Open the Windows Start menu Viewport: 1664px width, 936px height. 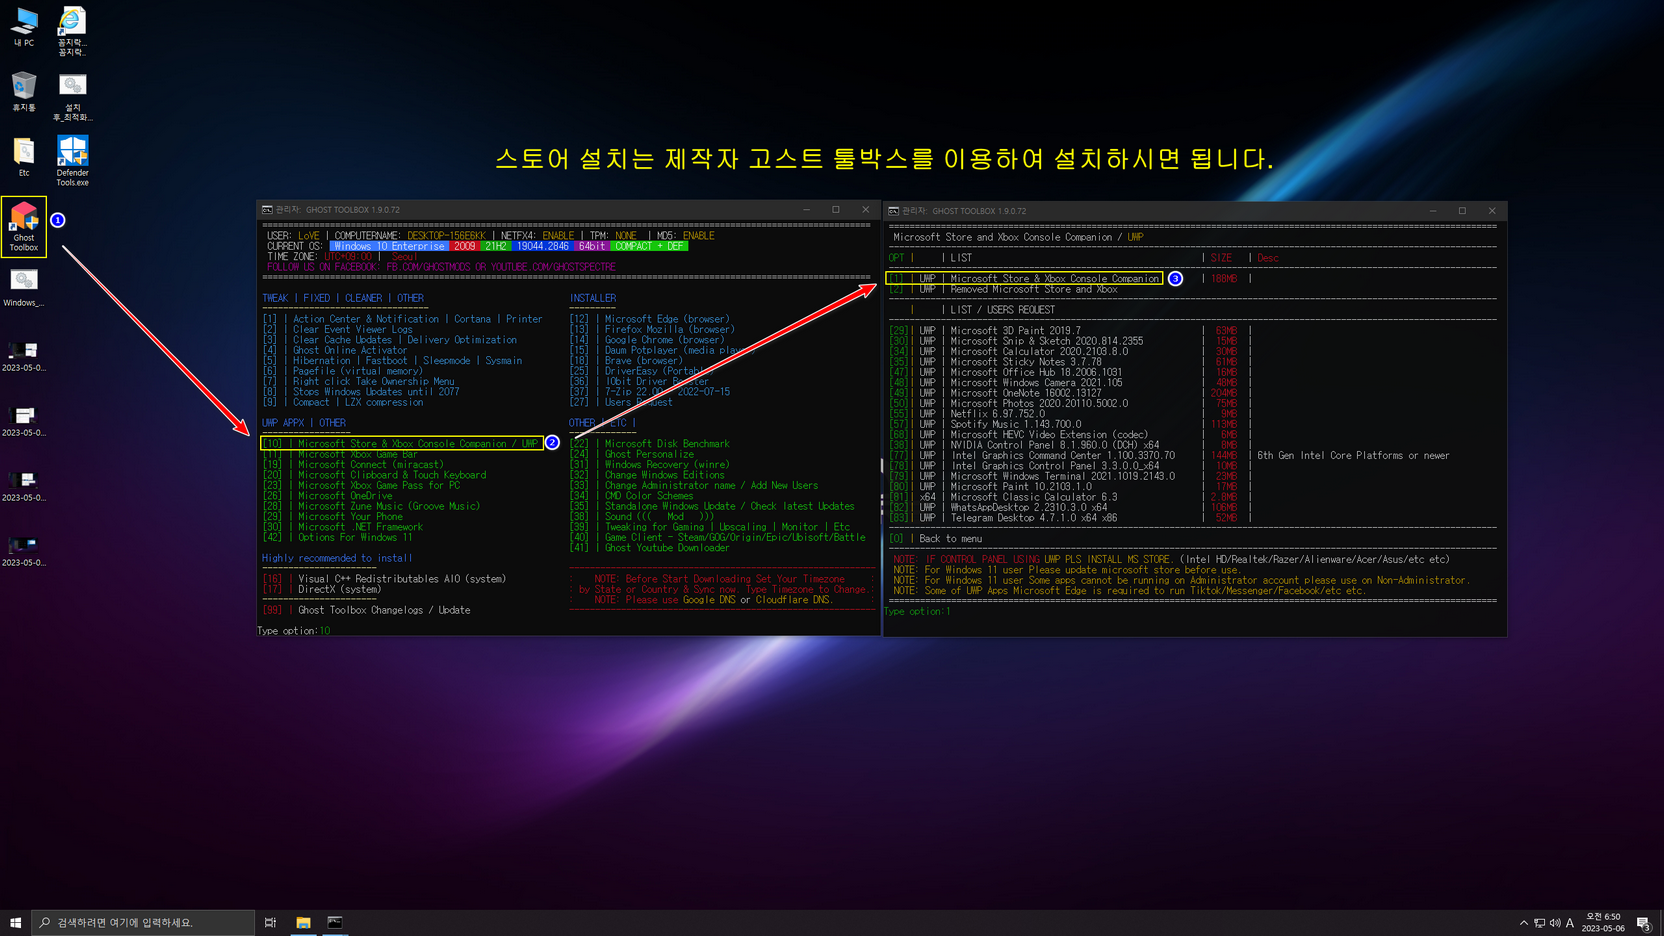15,922
